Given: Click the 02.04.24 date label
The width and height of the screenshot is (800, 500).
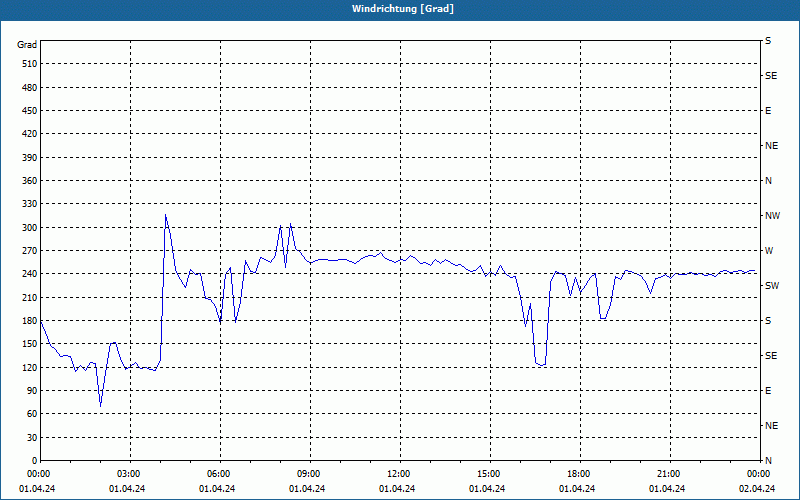Looking at the screenshot, I should point(757,489).
